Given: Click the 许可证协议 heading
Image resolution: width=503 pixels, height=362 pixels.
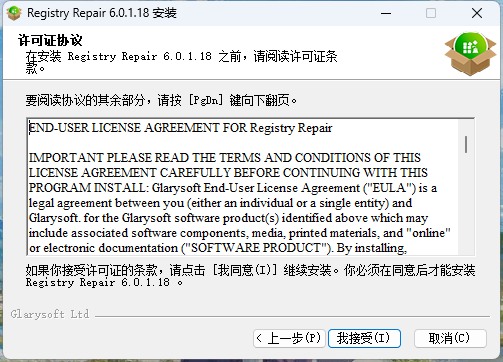Looking at the screenshot, I should click(50, 40).
